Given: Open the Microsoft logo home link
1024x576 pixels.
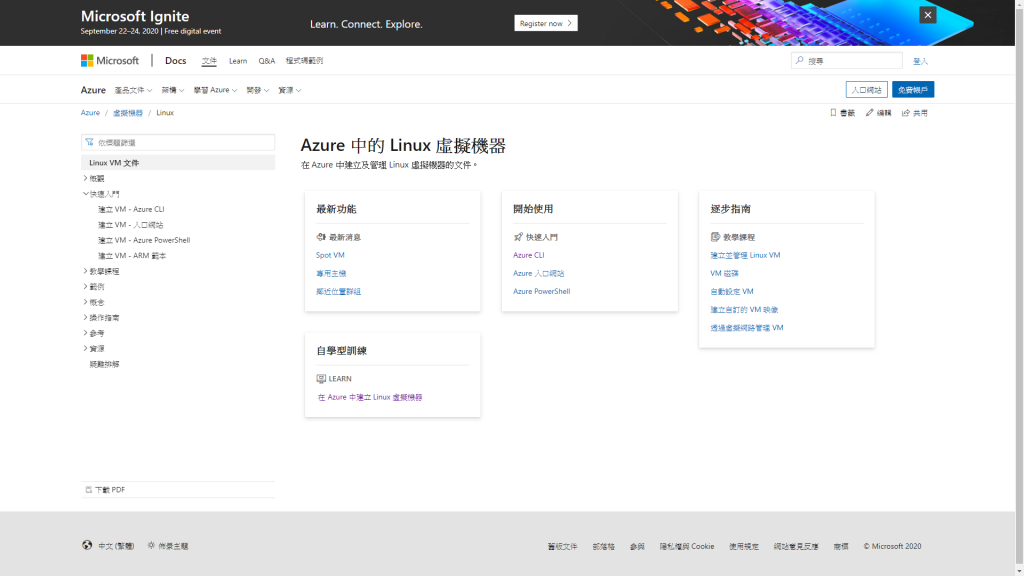Looking at the screenshot, I should coord(110,61).
